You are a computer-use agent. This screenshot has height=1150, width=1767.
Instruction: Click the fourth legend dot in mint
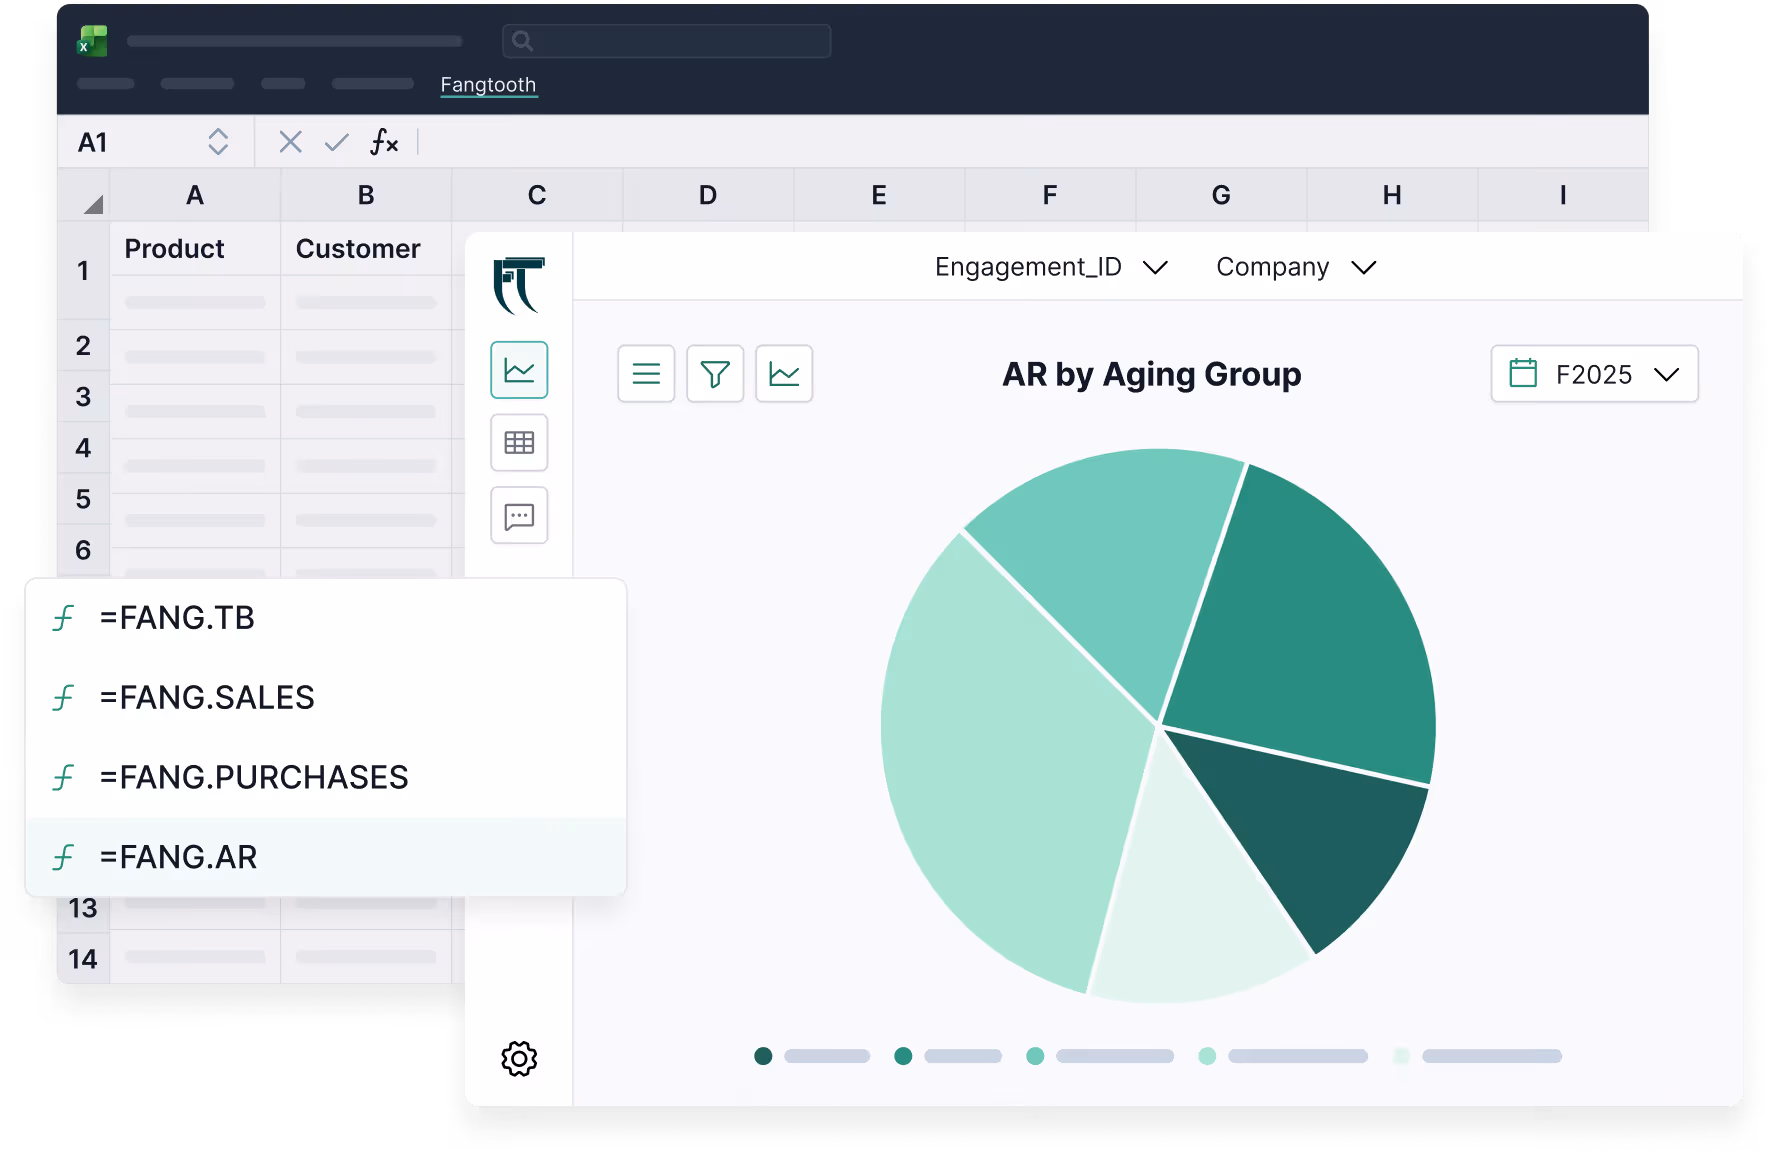tap(1207, 1056)
